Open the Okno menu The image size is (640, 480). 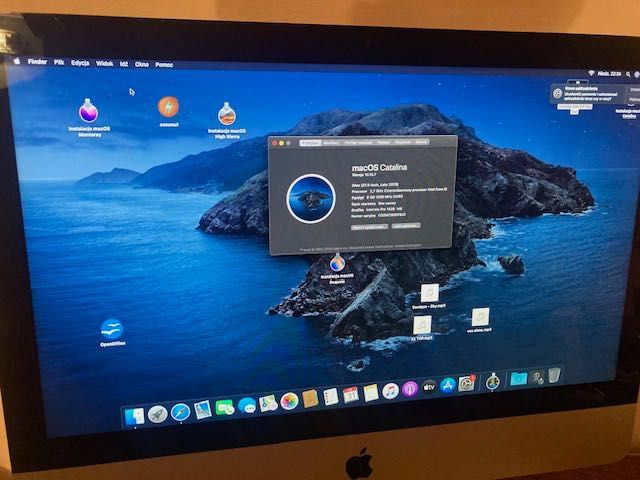(x=142, y=64)
